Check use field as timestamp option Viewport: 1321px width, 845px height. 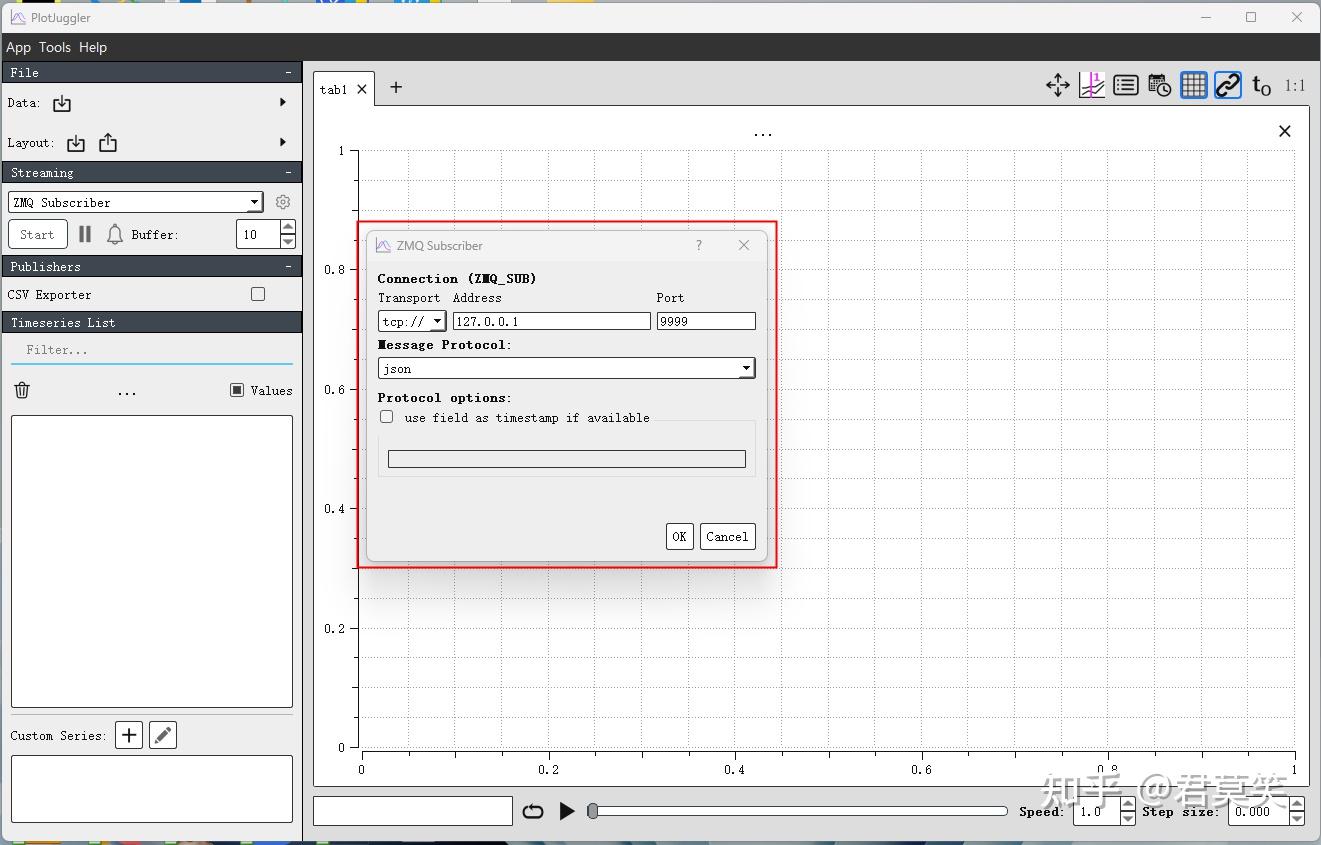click(x=387, y=417)
